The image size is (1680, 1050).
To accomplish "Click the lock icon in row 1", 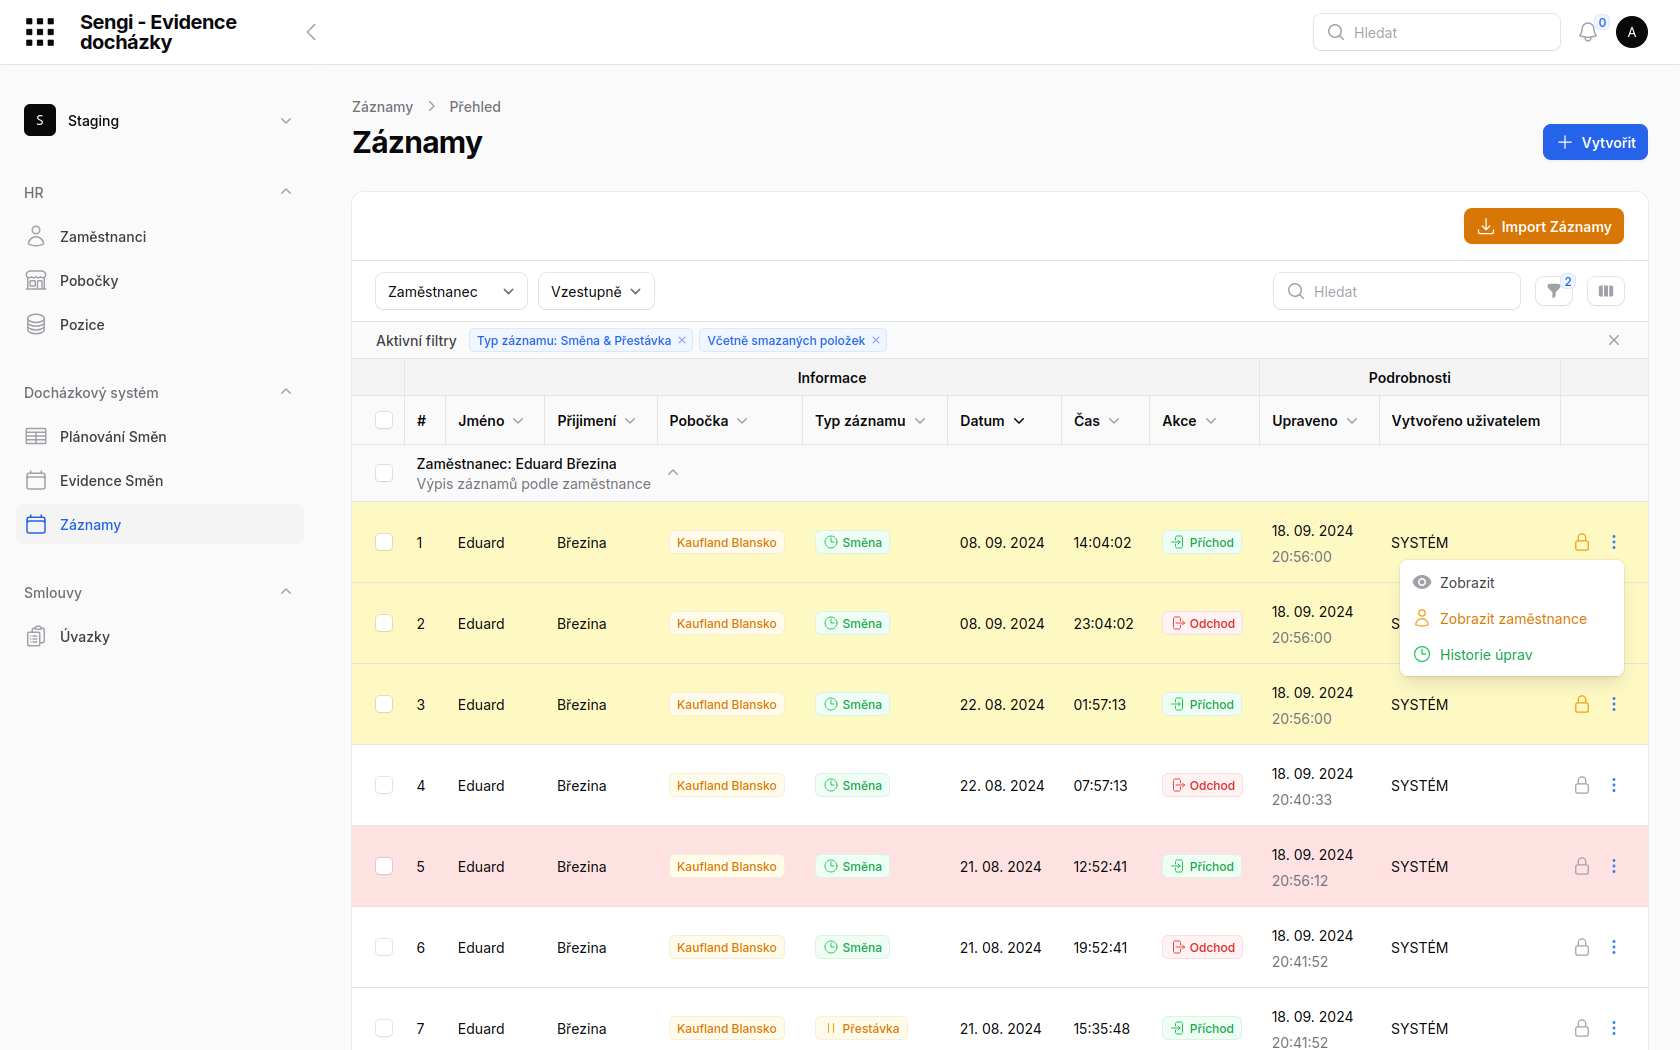I will [x=1582, y=542].
